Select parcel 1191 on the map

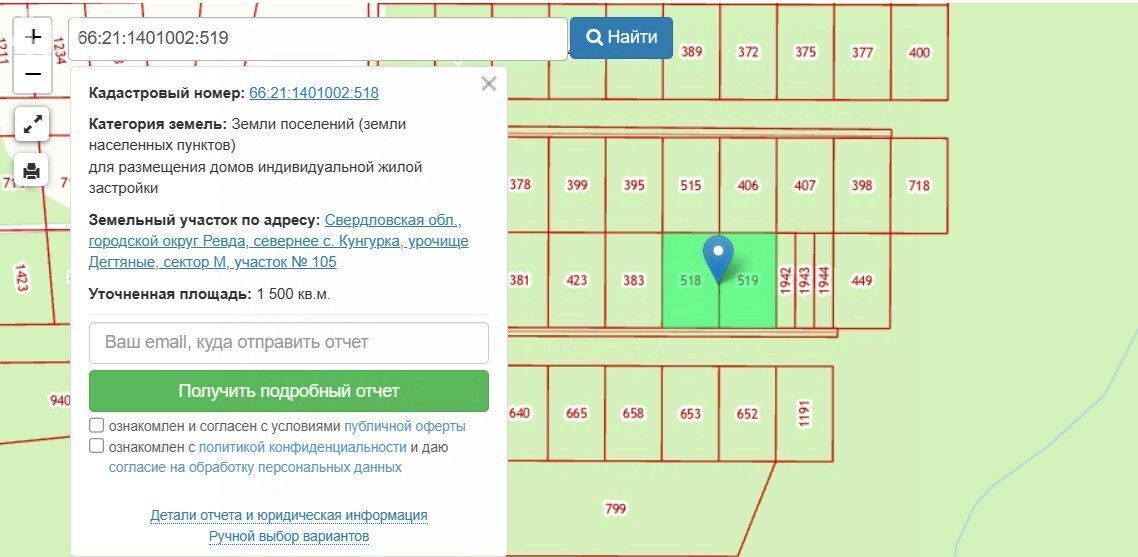point(804,413)
